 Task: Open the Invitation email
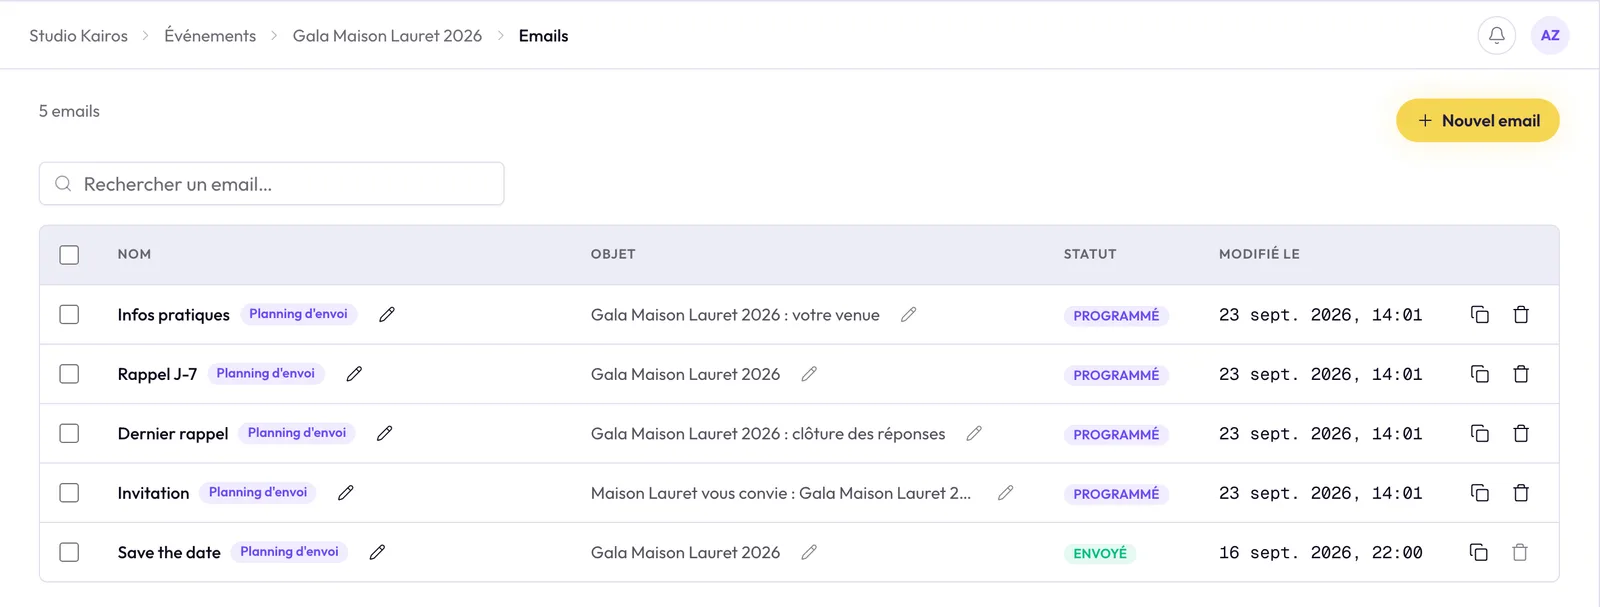[153, 493]
